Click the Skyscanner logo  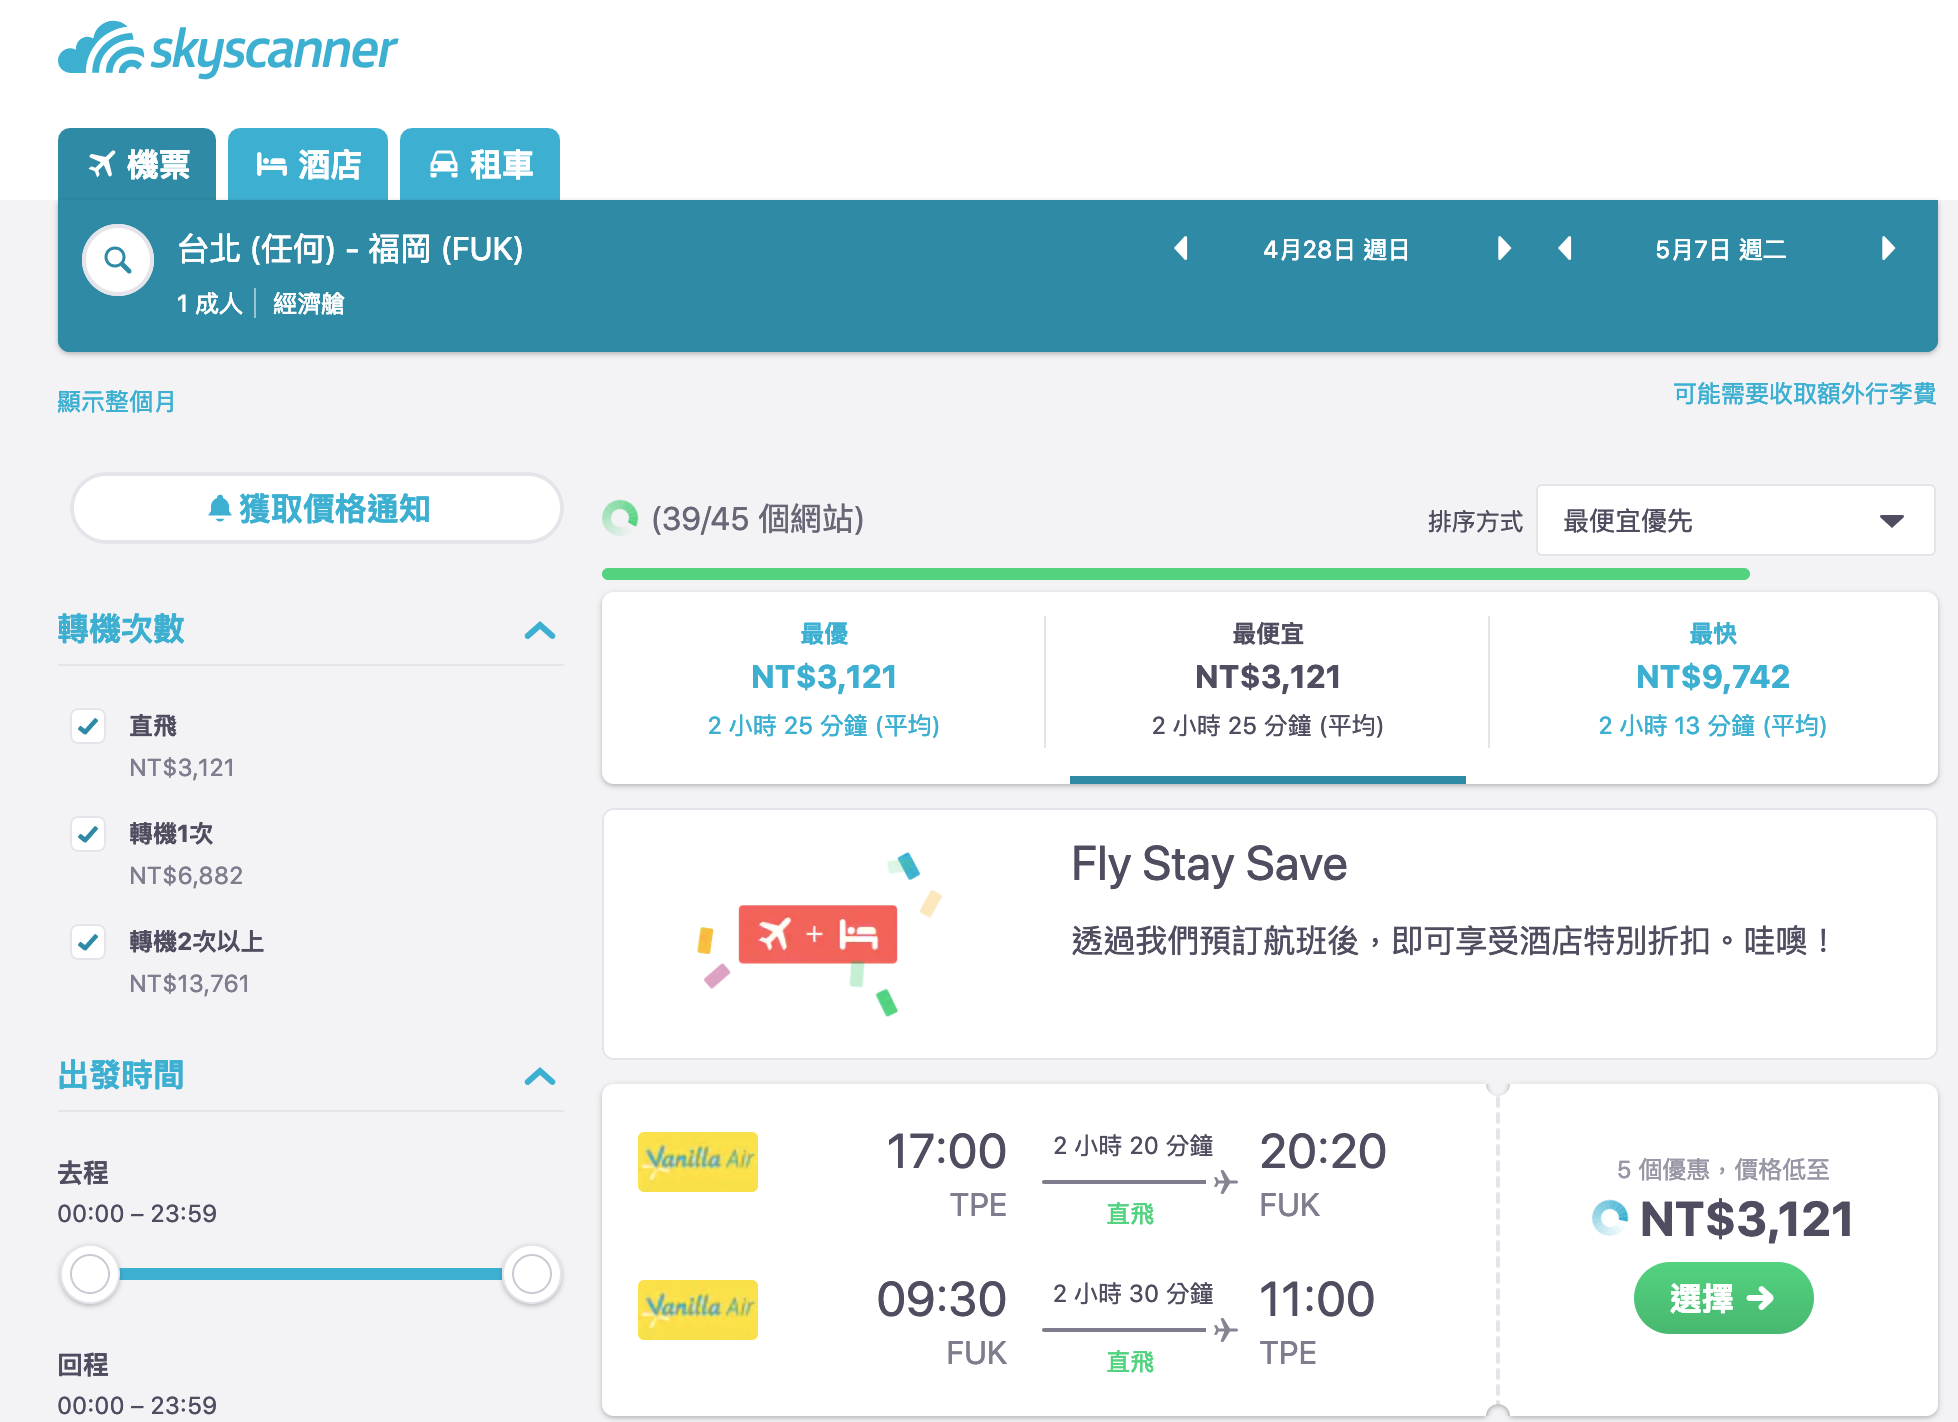point(228,50)
